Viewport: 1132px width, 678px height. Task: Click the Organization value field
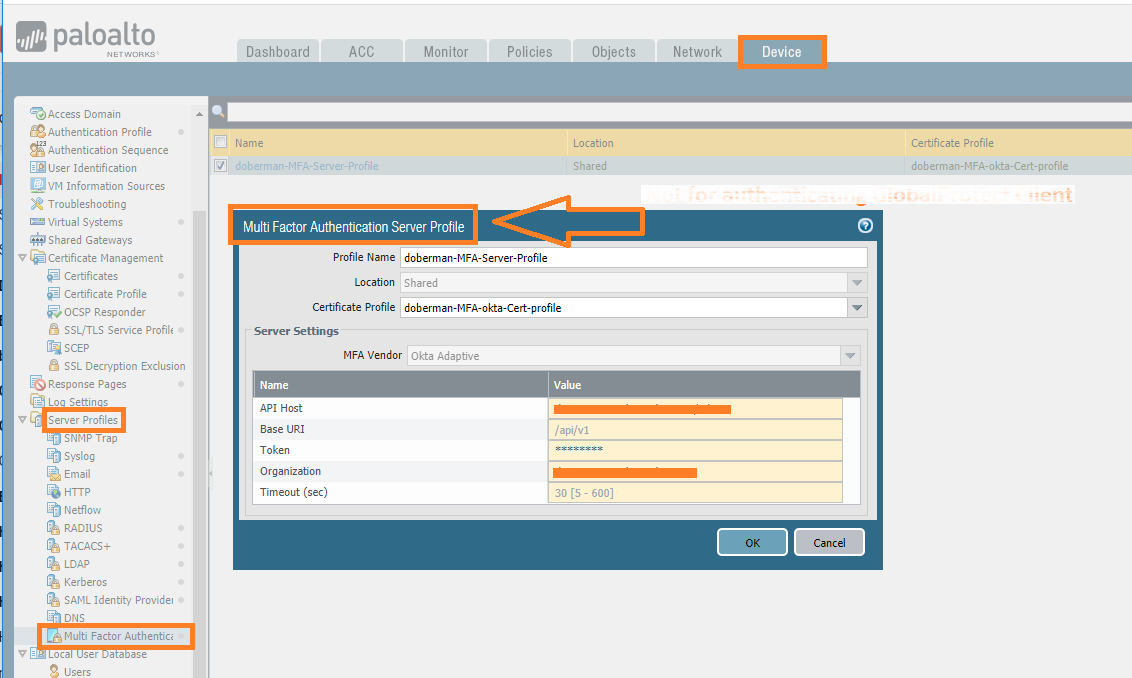[x=695, y=471]
